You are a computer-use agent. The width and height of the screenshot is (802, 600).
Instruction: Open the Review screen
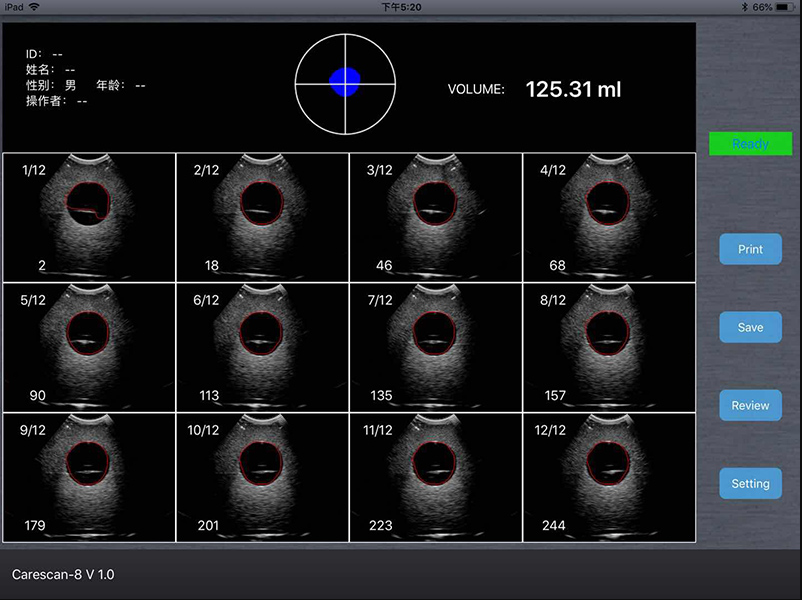(750, 405)
